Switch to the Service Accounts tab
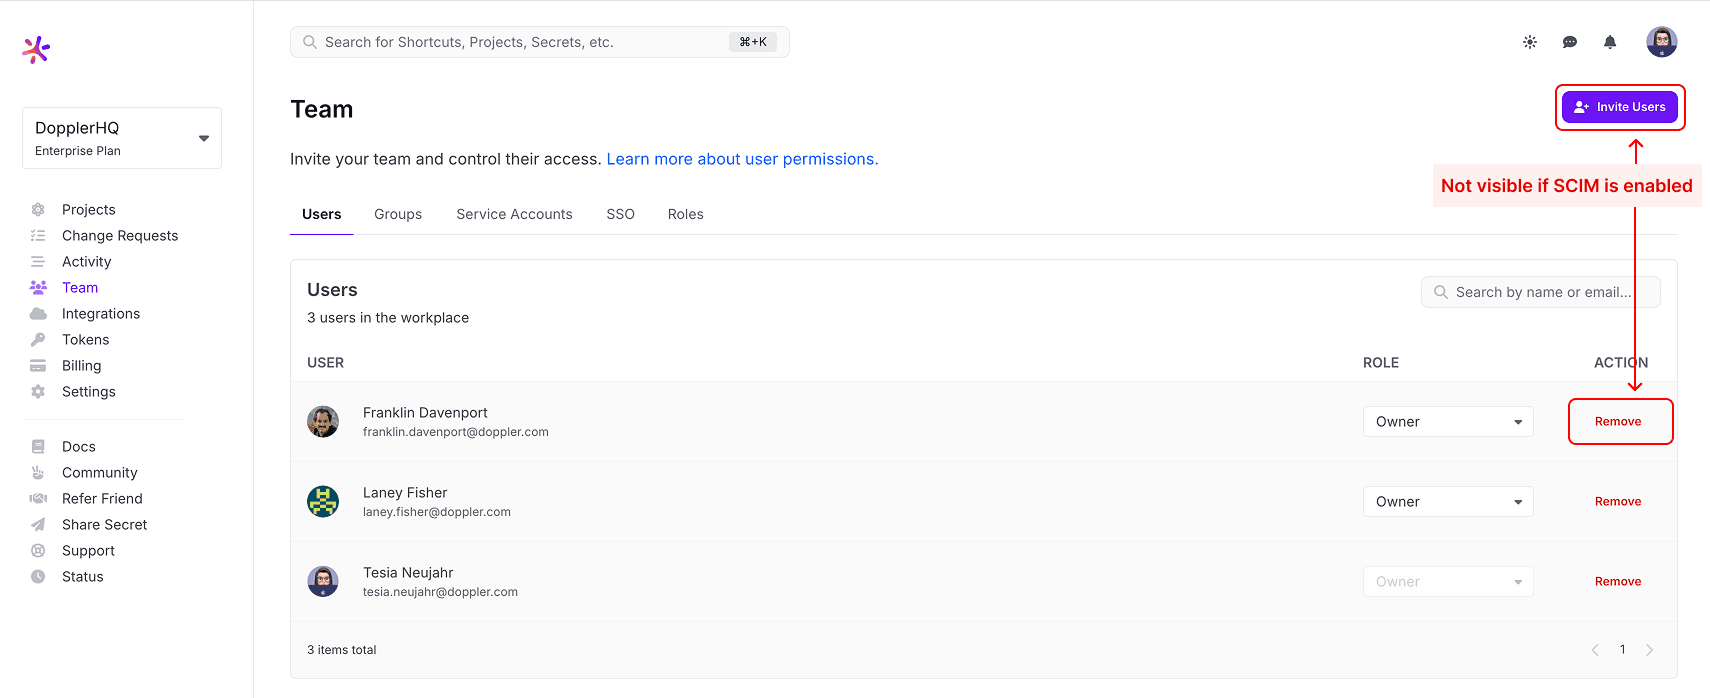1710x698 pixels. pyautogui.click(x=514, y=214)
